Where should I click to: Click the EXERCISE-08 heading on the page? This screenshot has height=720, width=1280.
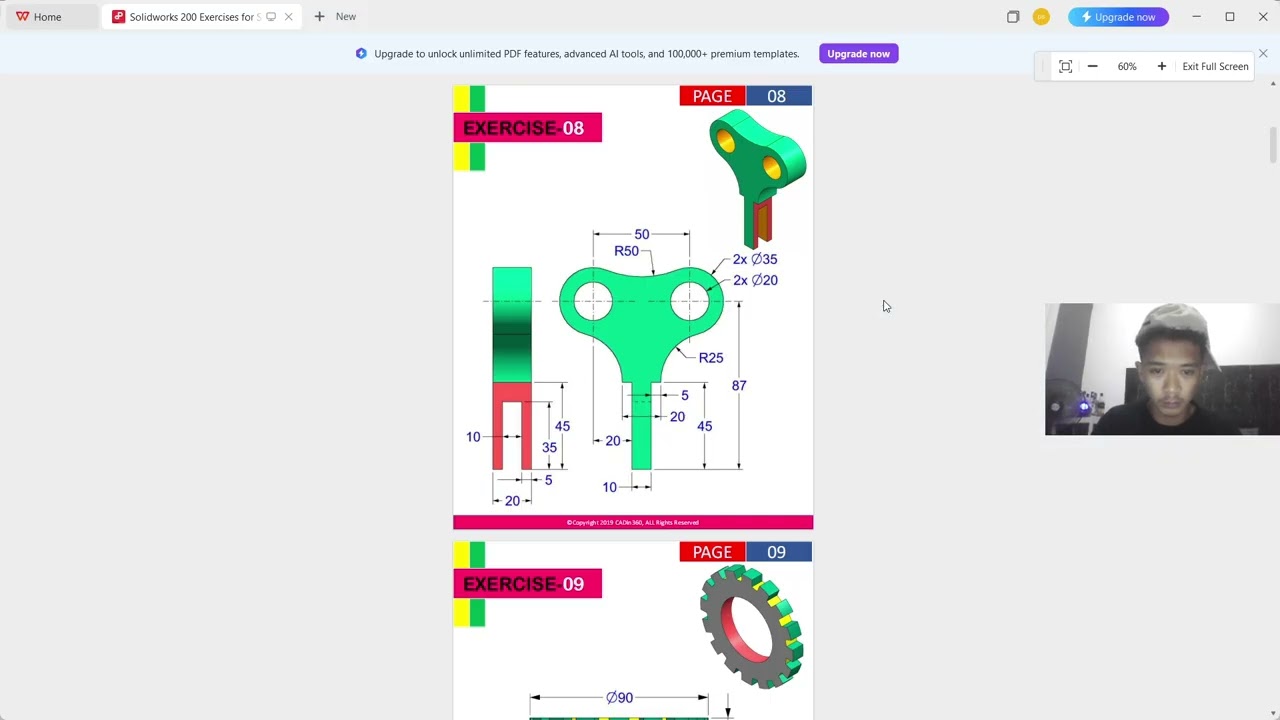point(527,128)
